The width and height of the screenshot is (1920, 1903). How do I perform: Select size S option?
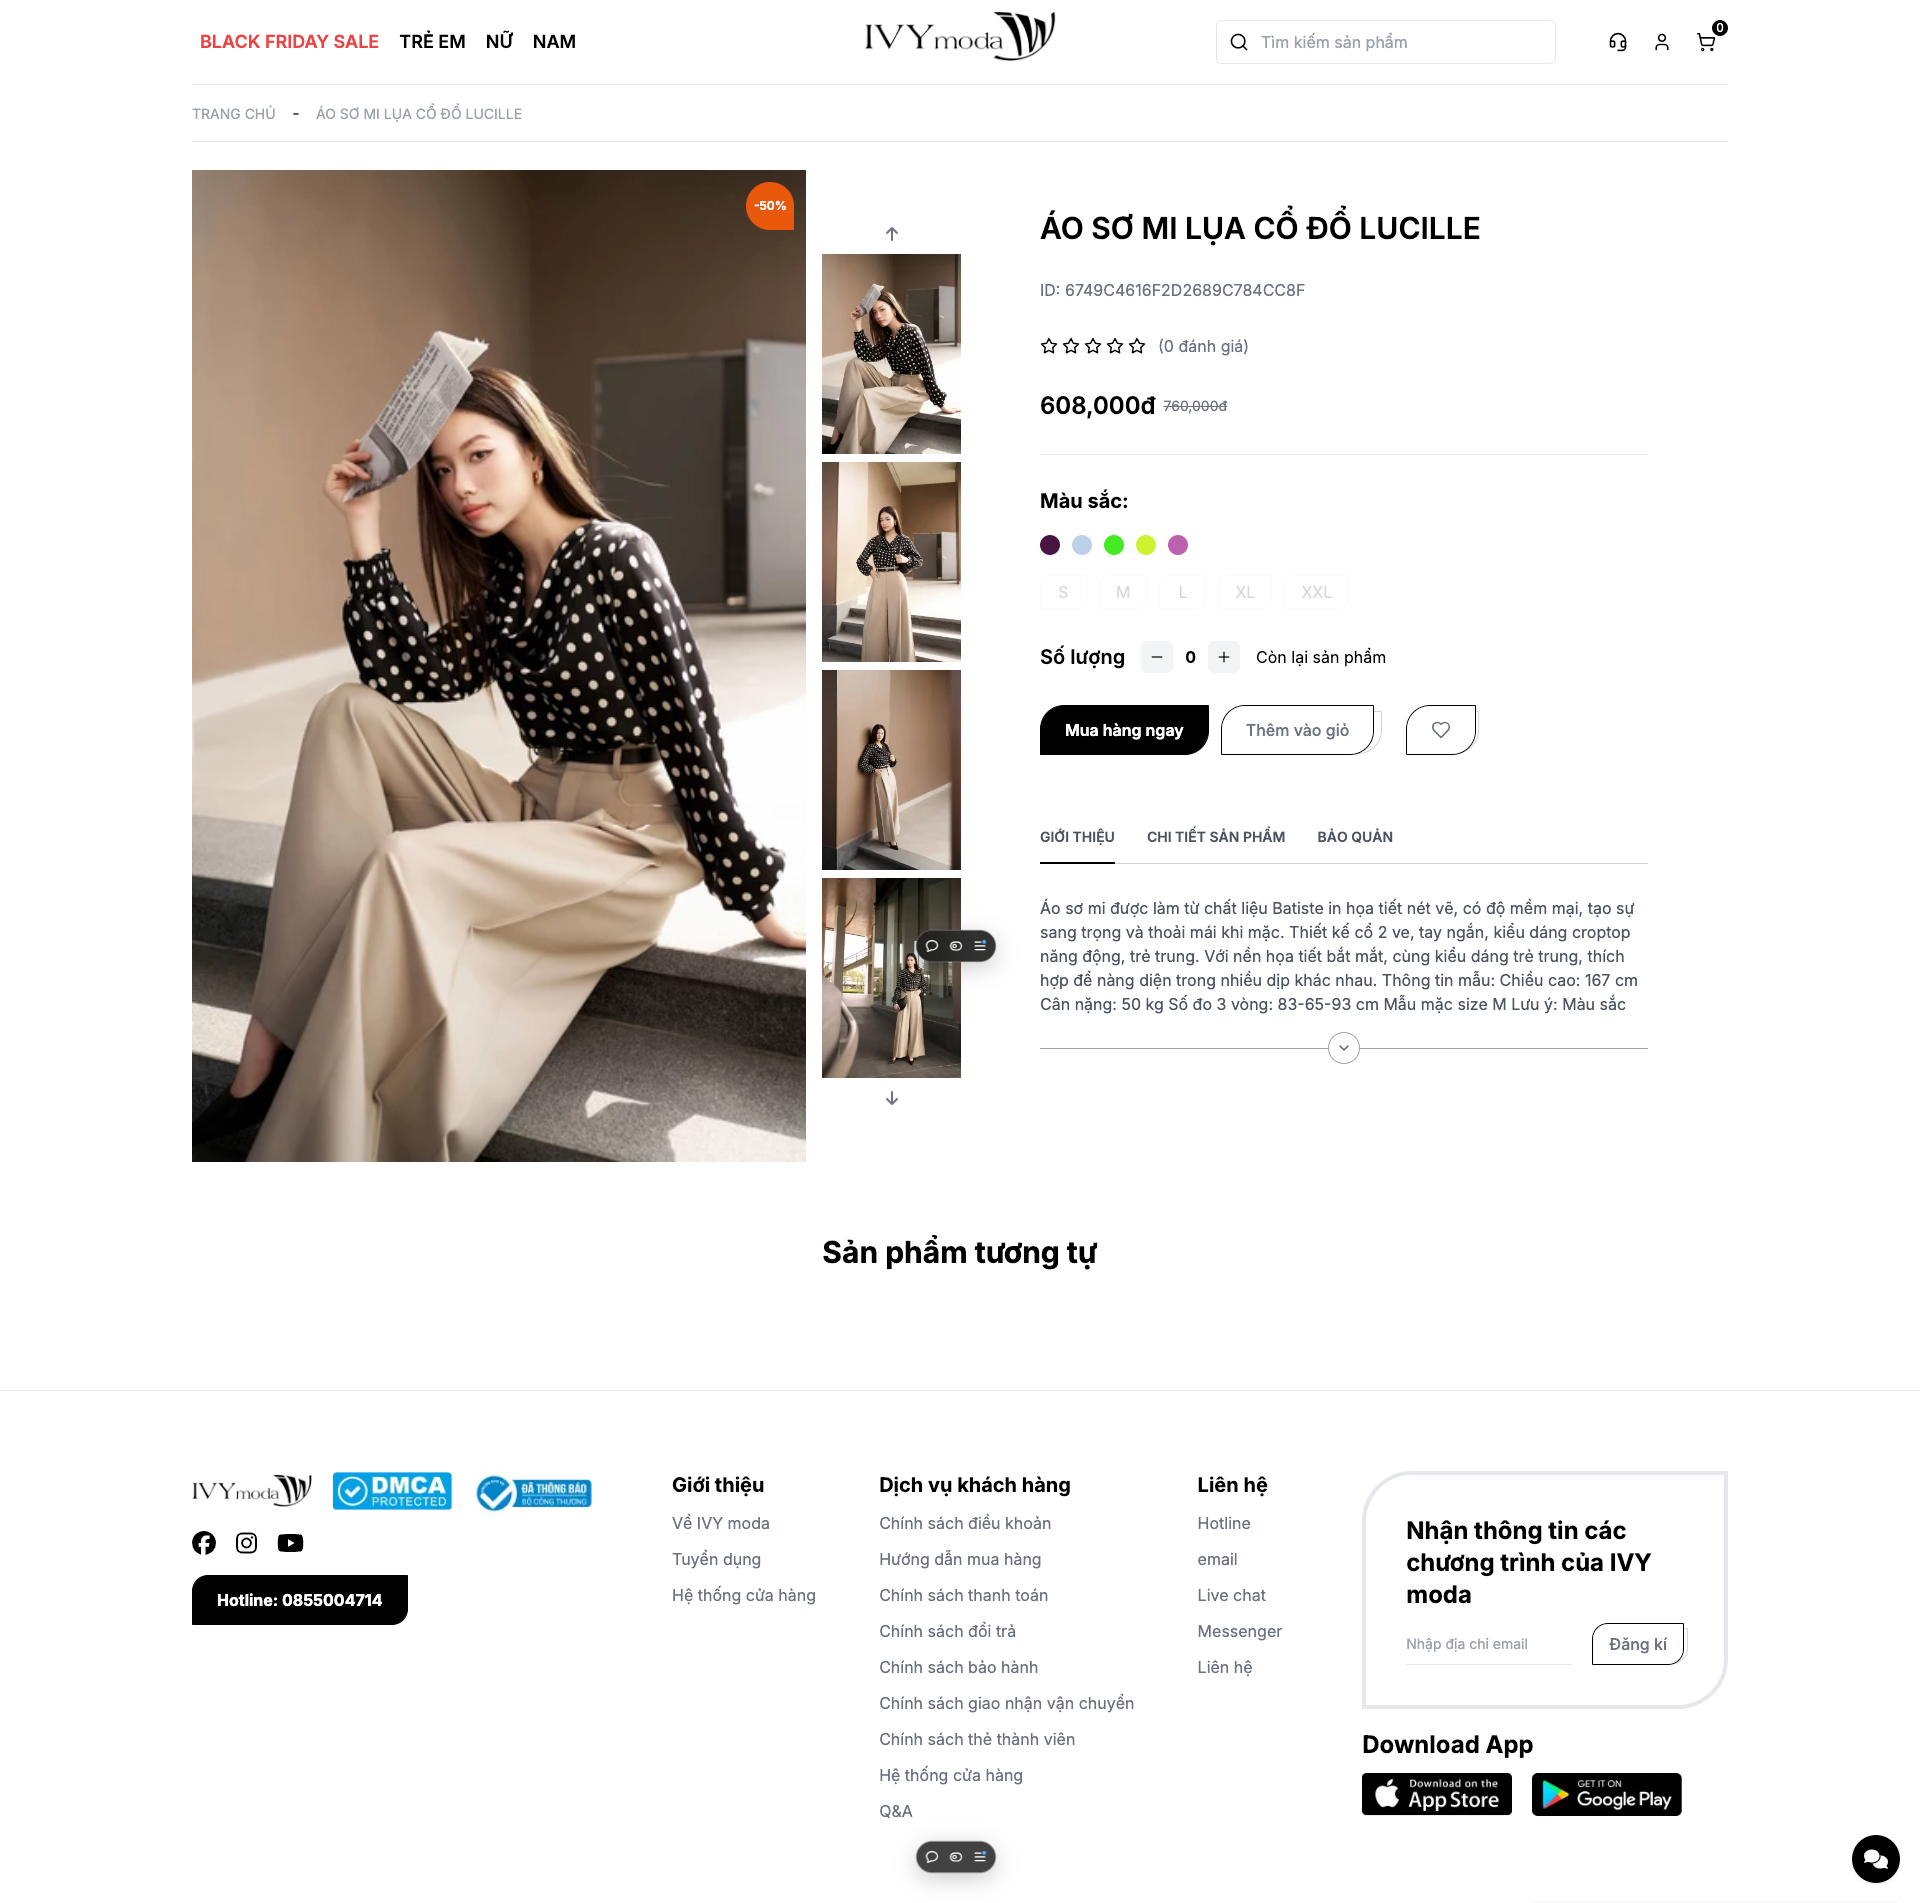[1063, 592]
